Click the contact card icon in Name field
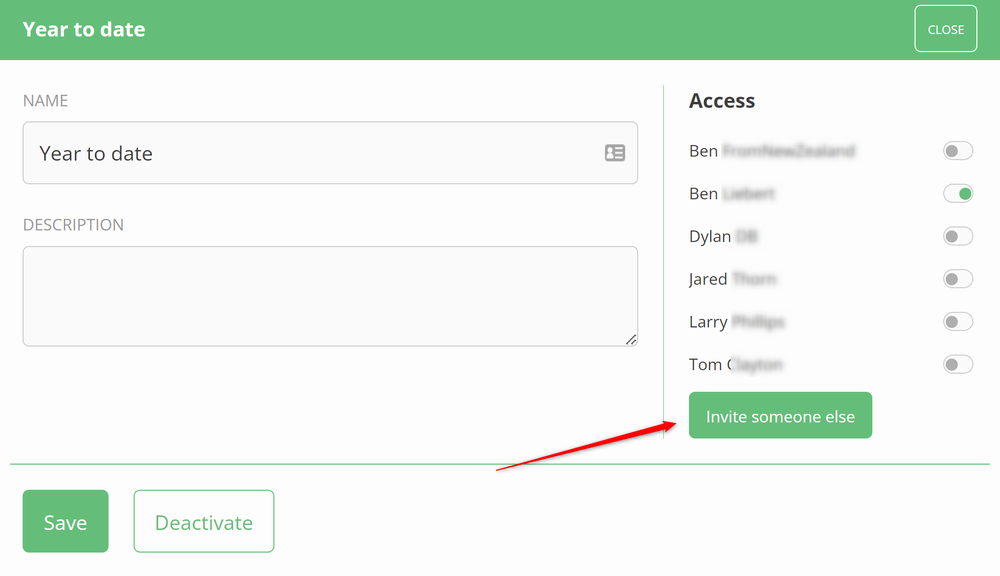 [x=615, y=153]
